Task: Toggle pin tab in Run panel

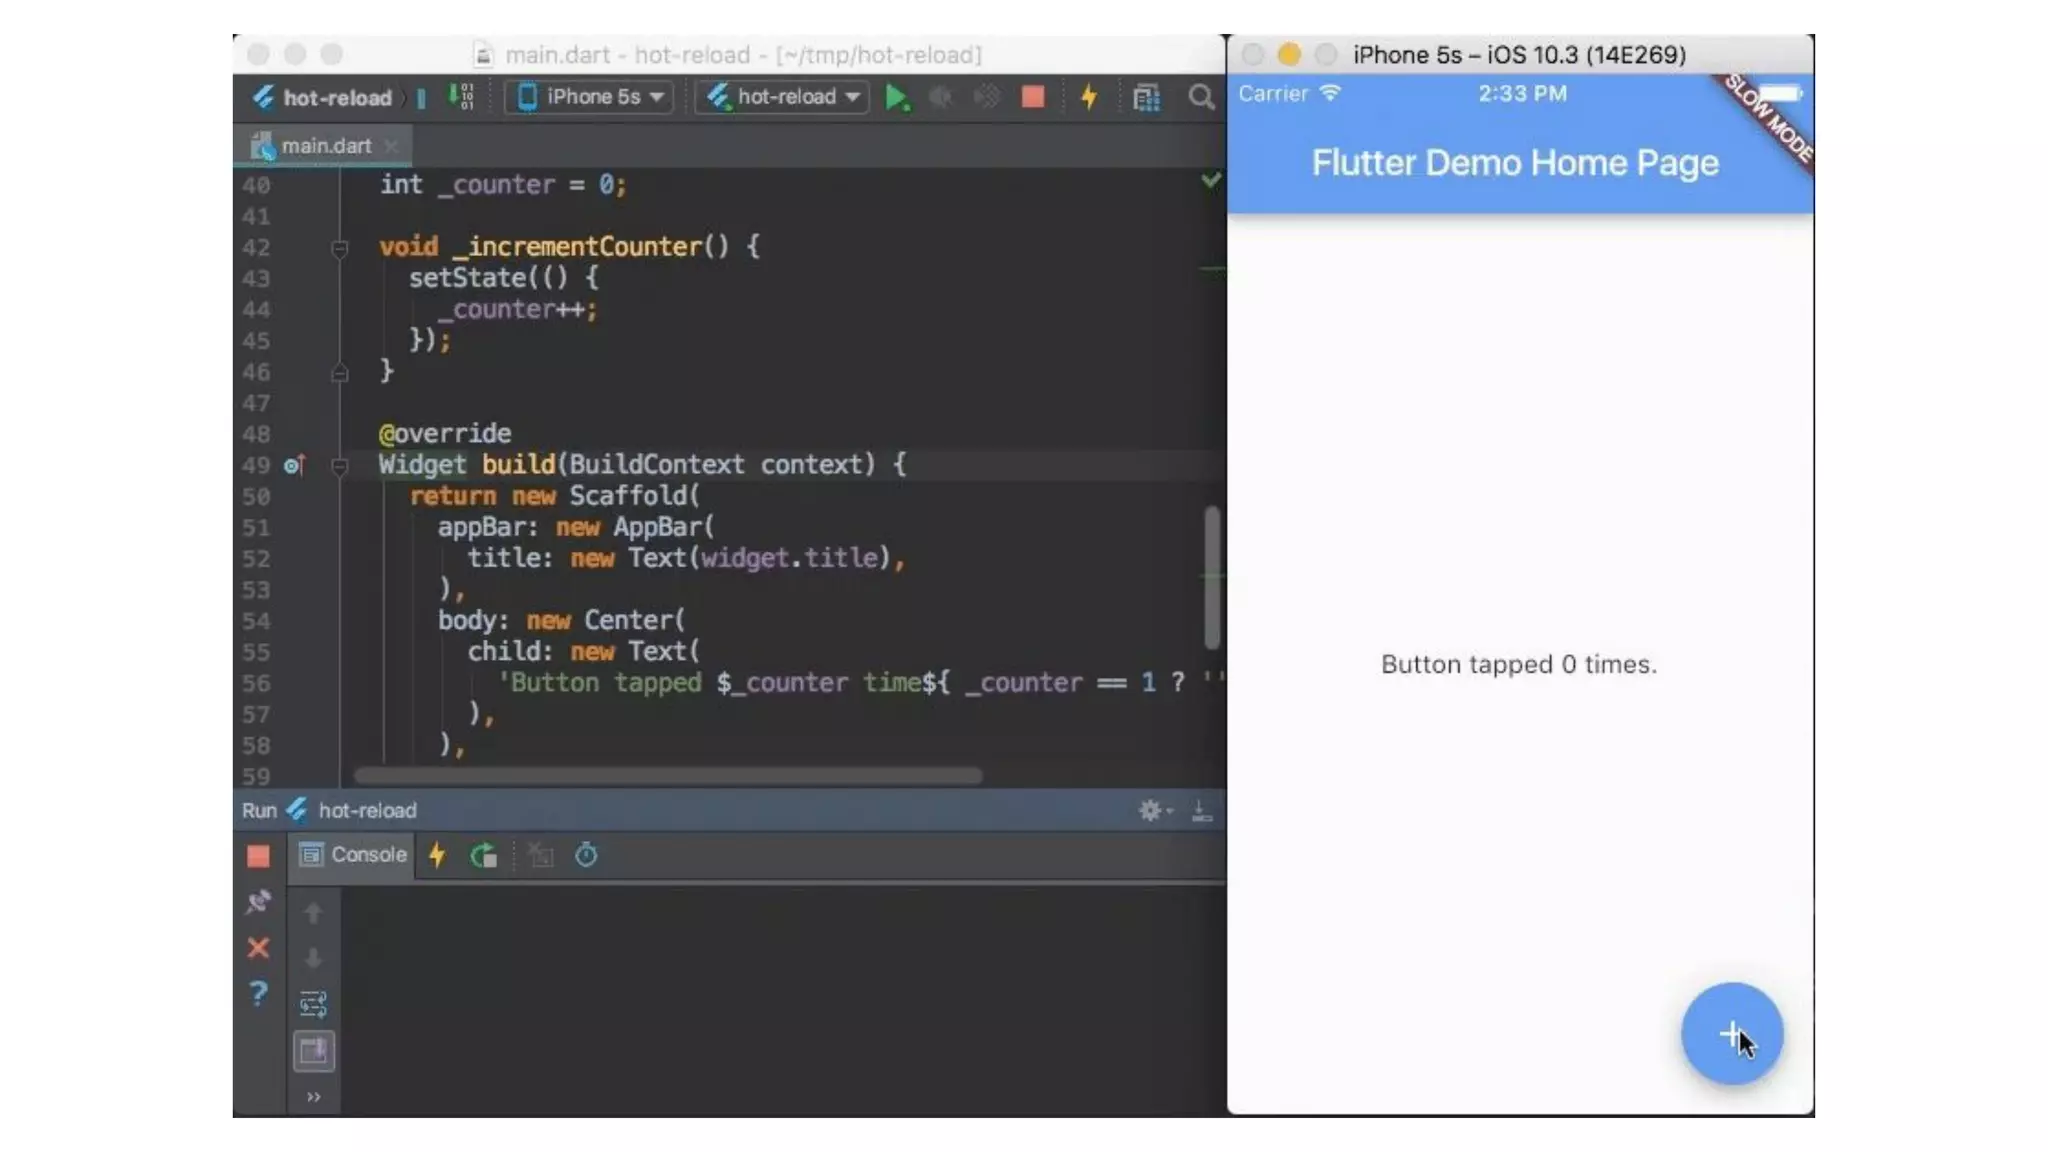Action: pyautogui.click(x=258, y=902)
